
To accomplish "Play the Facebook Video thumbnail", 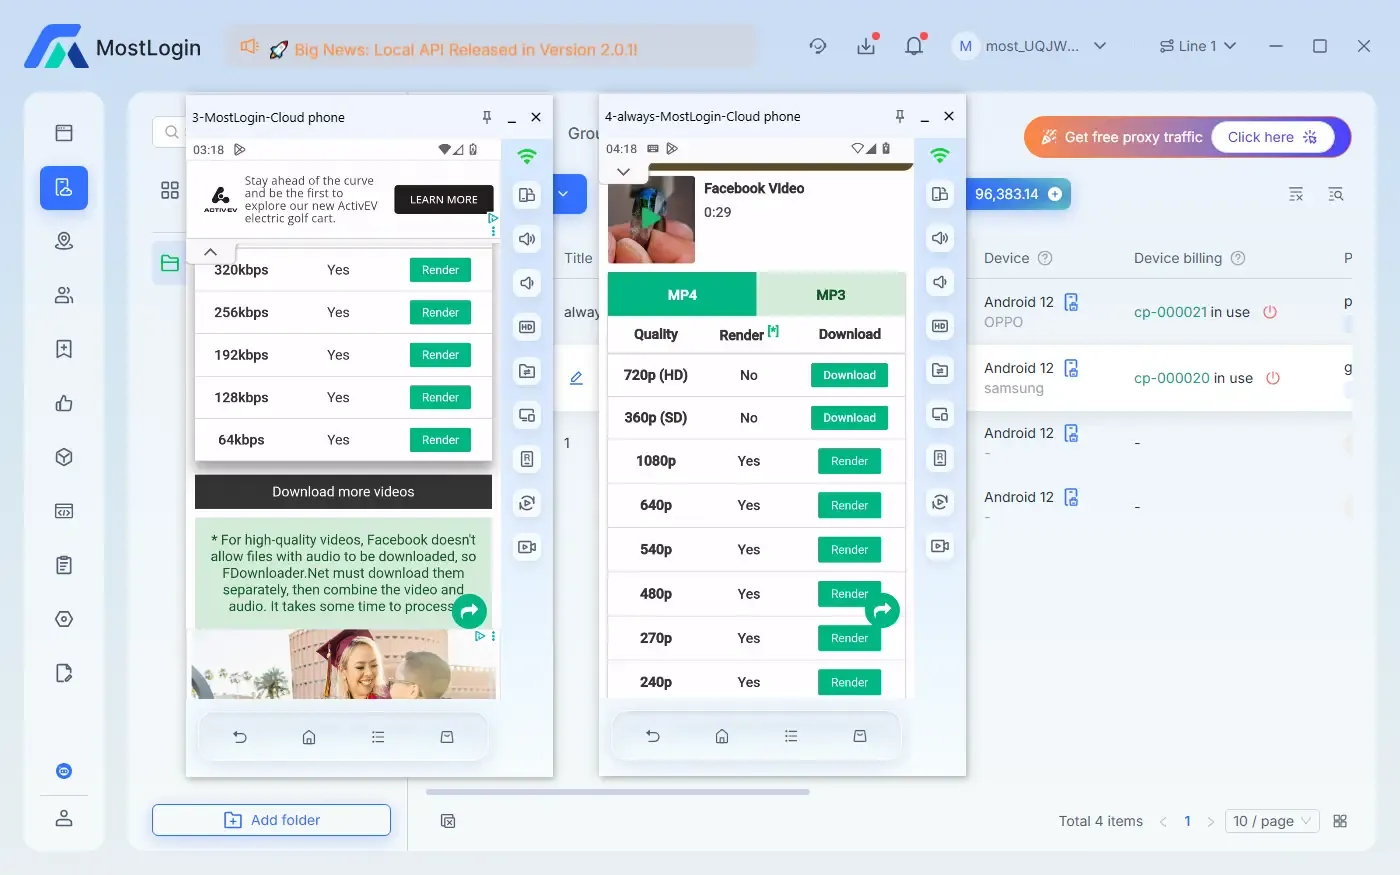I will click(651, 218).
